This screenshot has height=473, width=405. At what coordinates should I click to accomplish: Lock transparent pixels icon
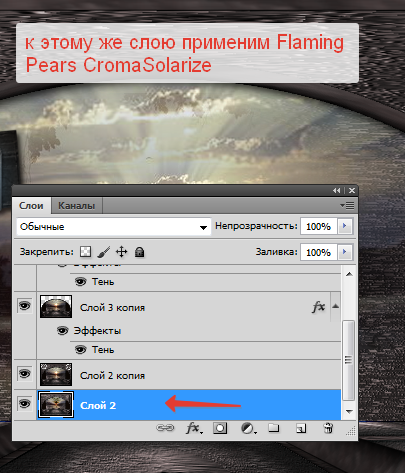86,252
